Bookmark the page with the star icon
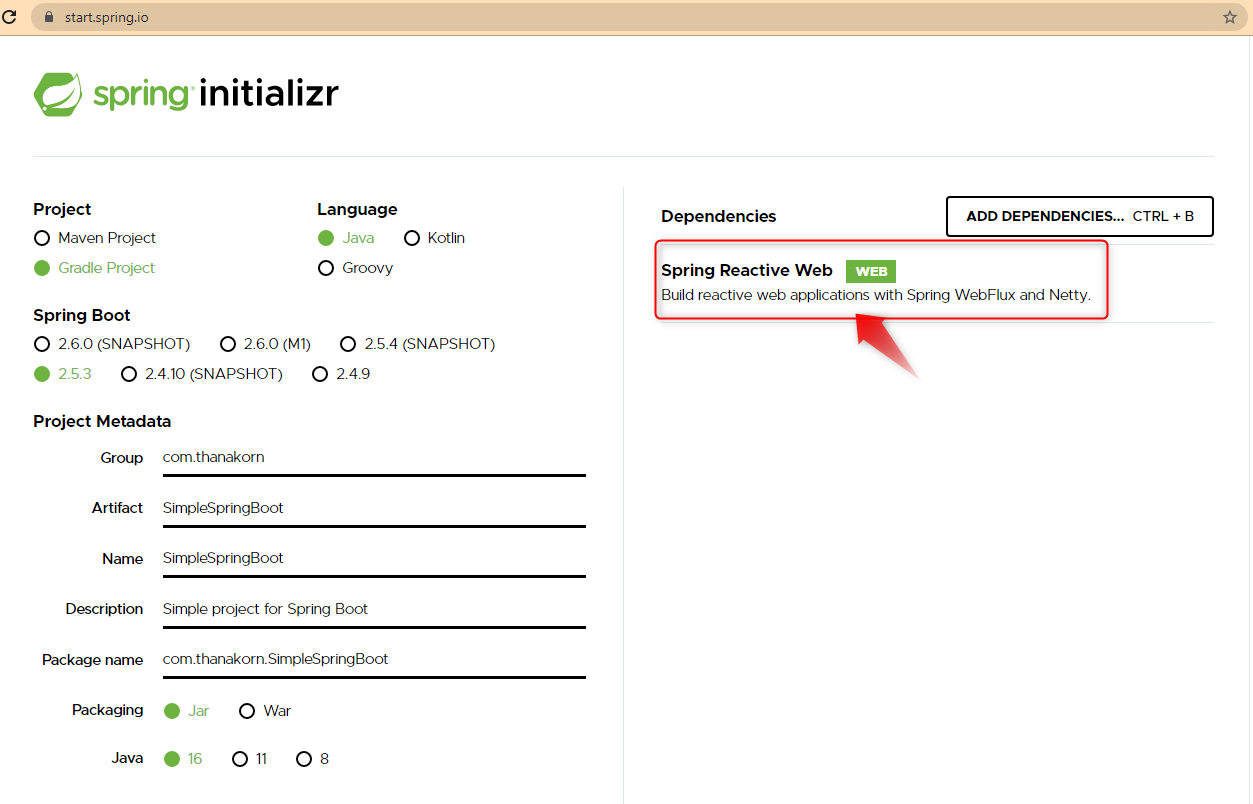Image resolution: width=1253 pixels, height=804 pixels. tap(1230, 16)
